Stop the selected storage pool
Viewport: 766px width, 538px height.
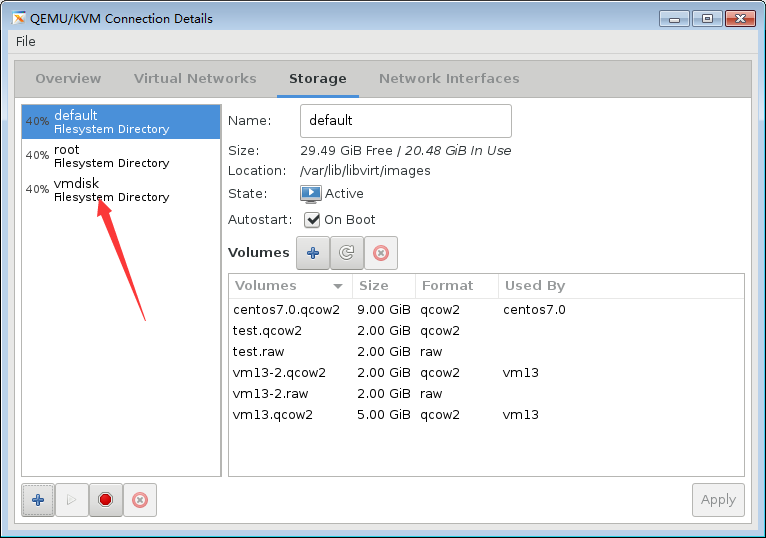point(106,500)
